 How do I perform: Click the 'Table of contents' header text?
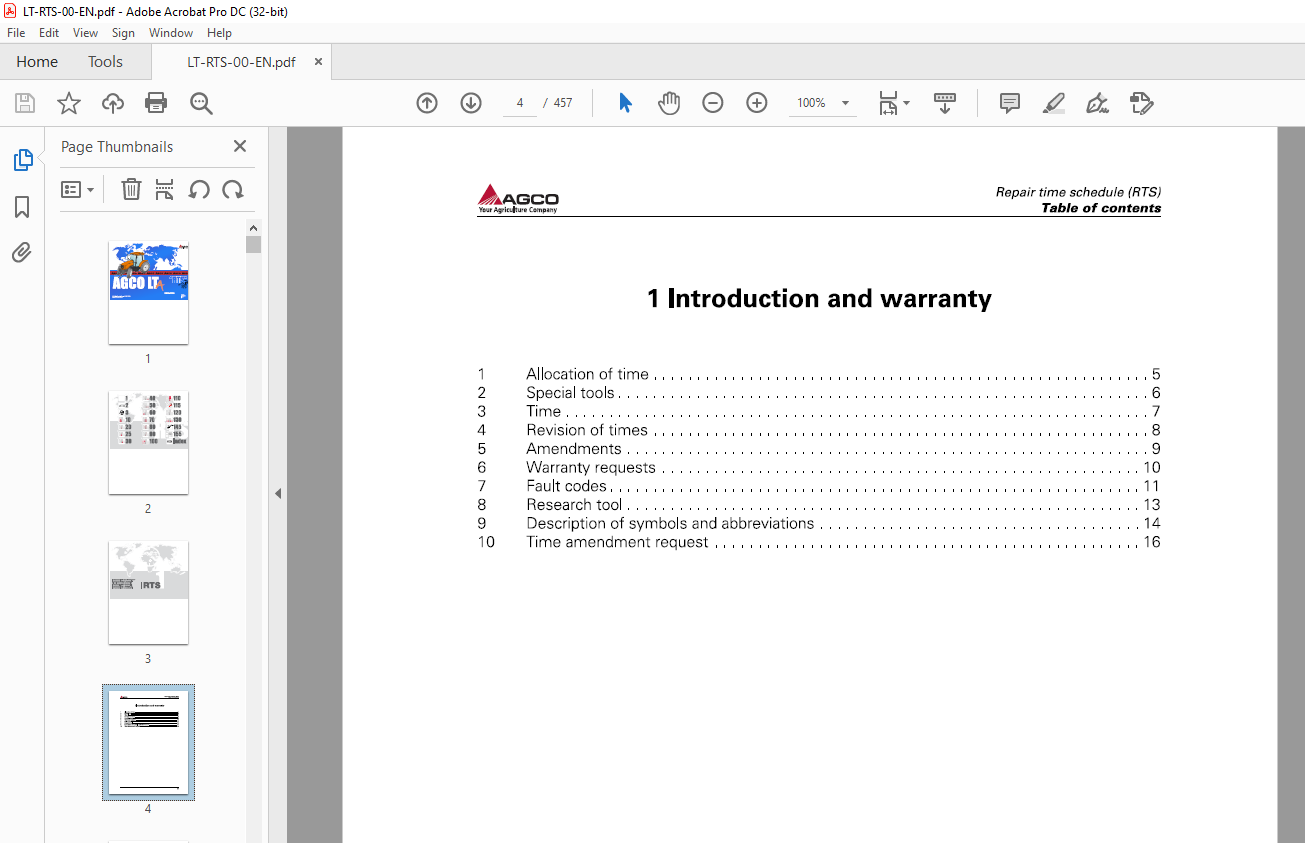coord(1101,208)
